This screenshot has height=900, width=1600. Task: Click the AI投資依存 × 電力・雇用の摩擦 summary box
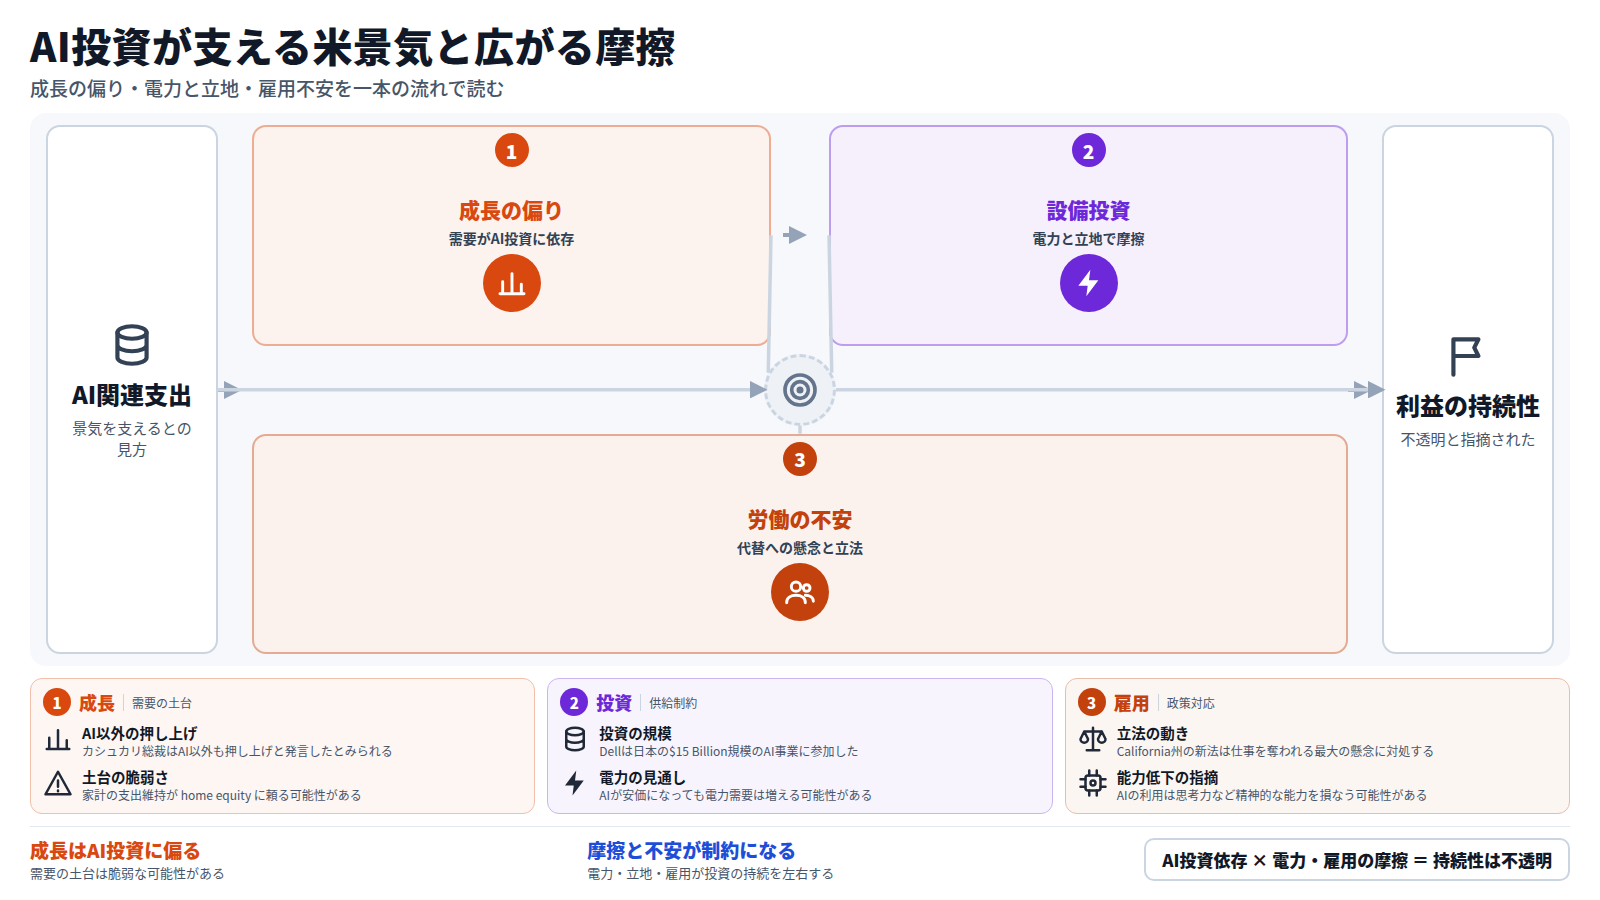click(1356, 860)
